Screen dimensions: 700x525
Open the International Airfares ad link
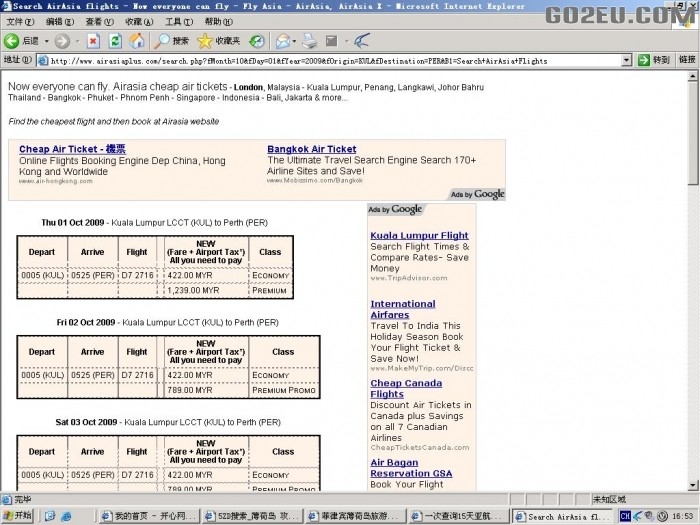click(403, 309)
